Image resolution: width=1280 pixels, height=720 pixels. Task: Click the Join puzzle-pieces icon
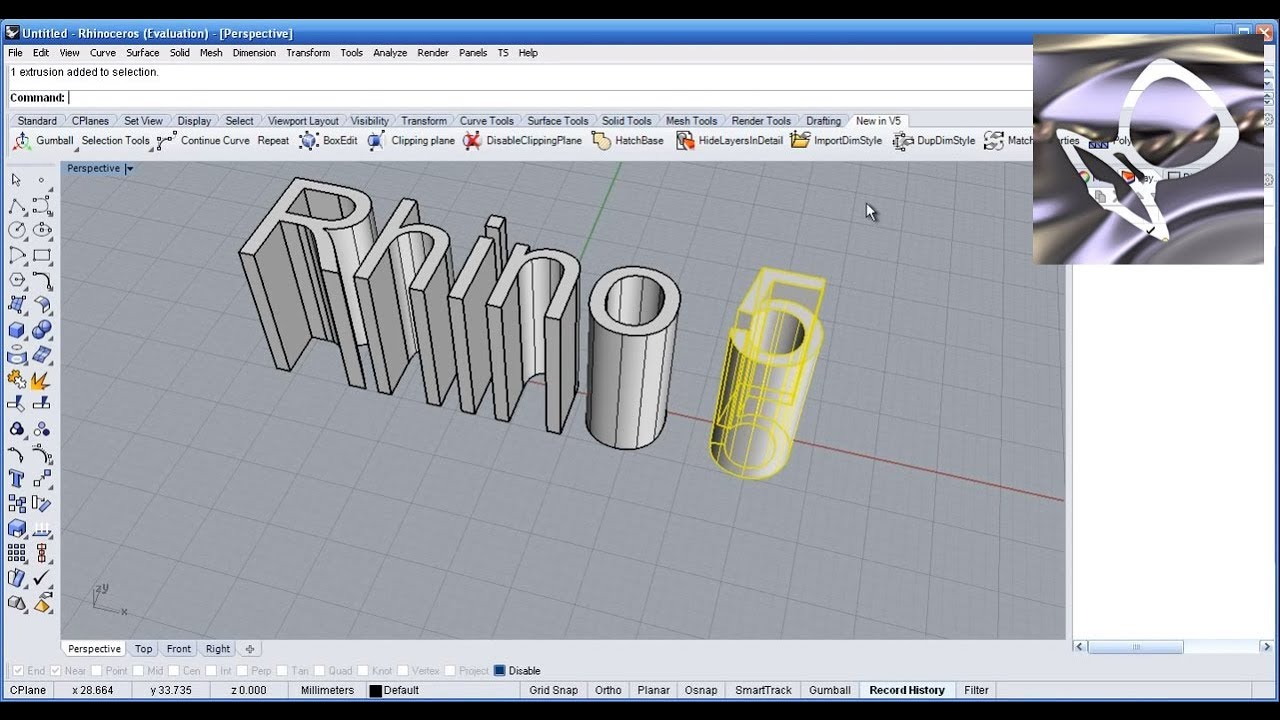point(17,380)
